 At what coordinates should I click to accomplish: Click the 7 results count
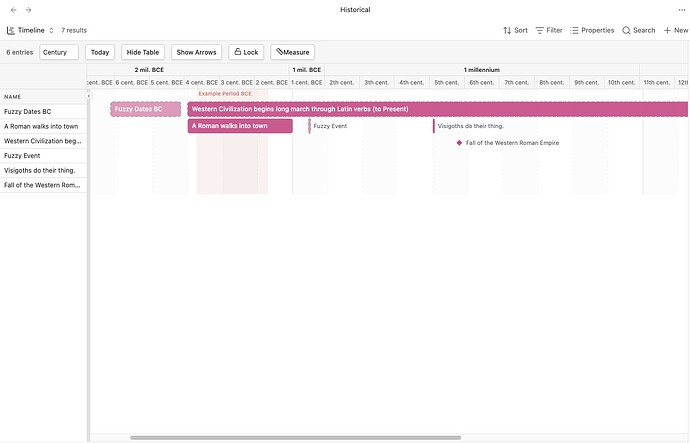pyautogui.click(x=74, y=30)
